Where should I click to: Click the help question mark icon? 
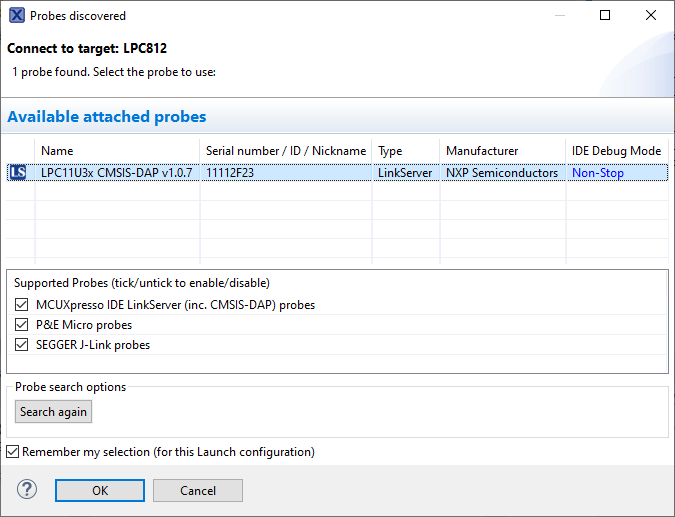click(27, 490)
